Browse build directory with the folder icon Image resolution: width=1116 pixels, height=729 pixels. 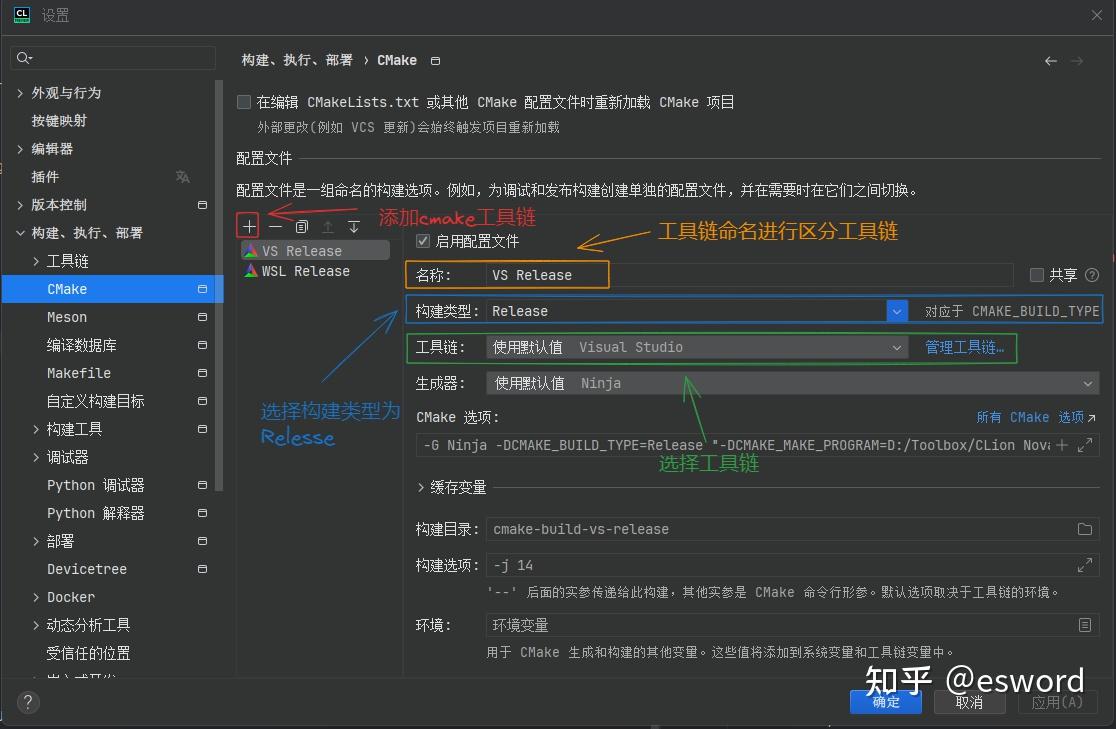point(1087,529)
